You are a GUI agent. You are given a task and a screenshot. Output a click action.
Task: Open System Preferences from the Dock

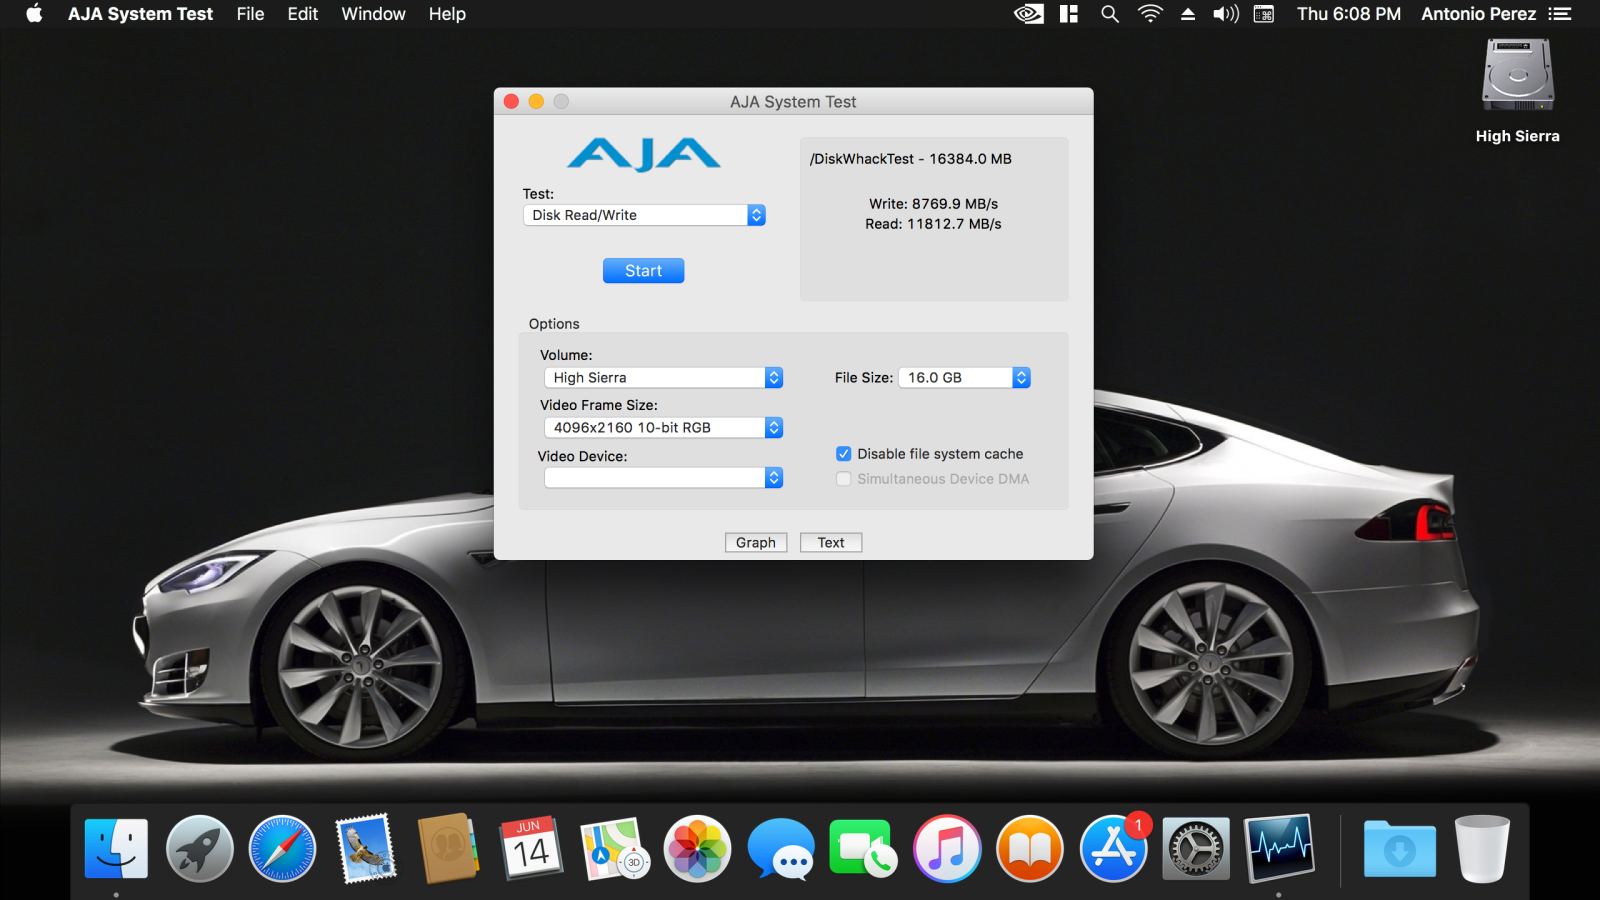1196,849
